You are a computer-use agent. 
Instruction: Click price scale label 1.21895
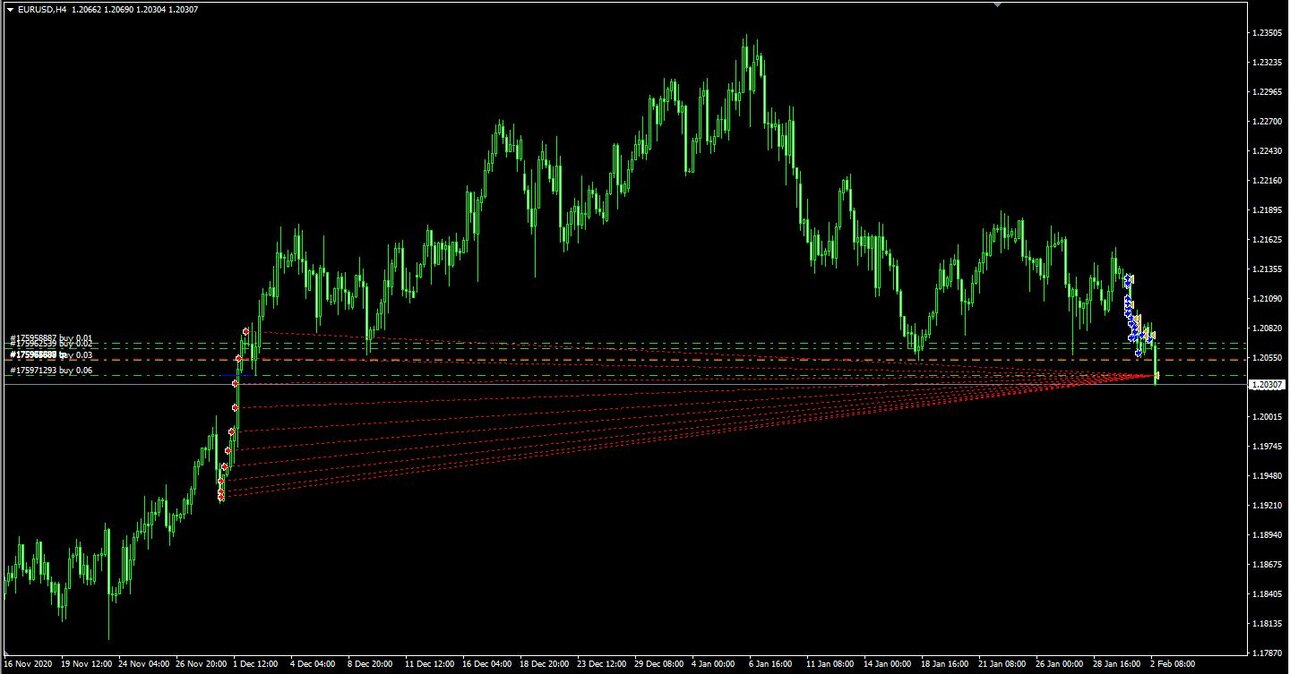(x=1267, y=210)
